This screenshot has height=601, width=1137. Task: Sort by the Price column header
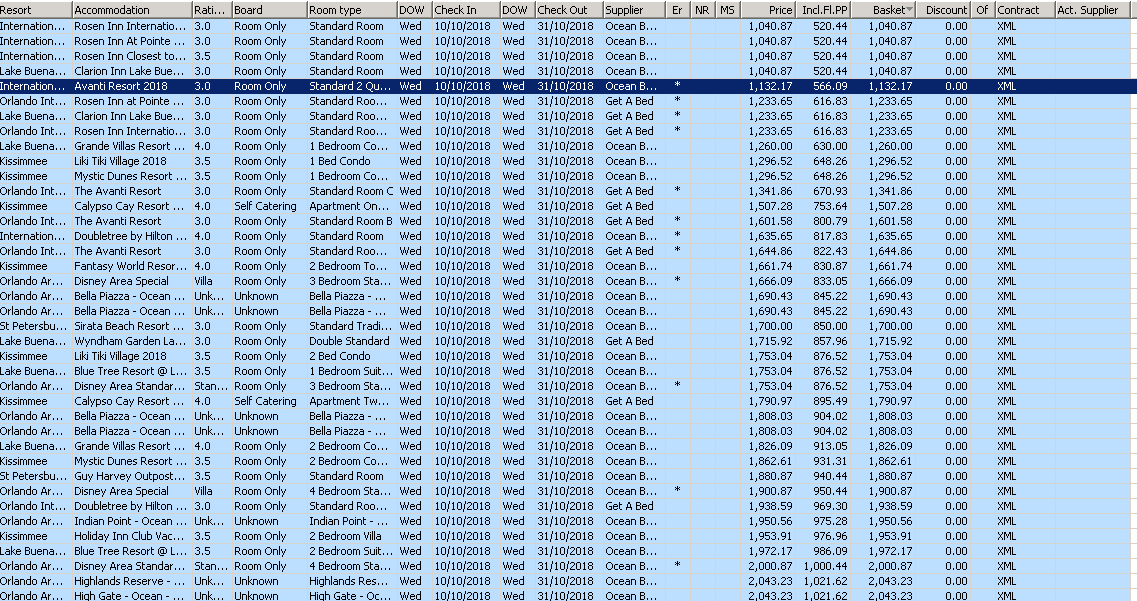(x=768, y=9)
